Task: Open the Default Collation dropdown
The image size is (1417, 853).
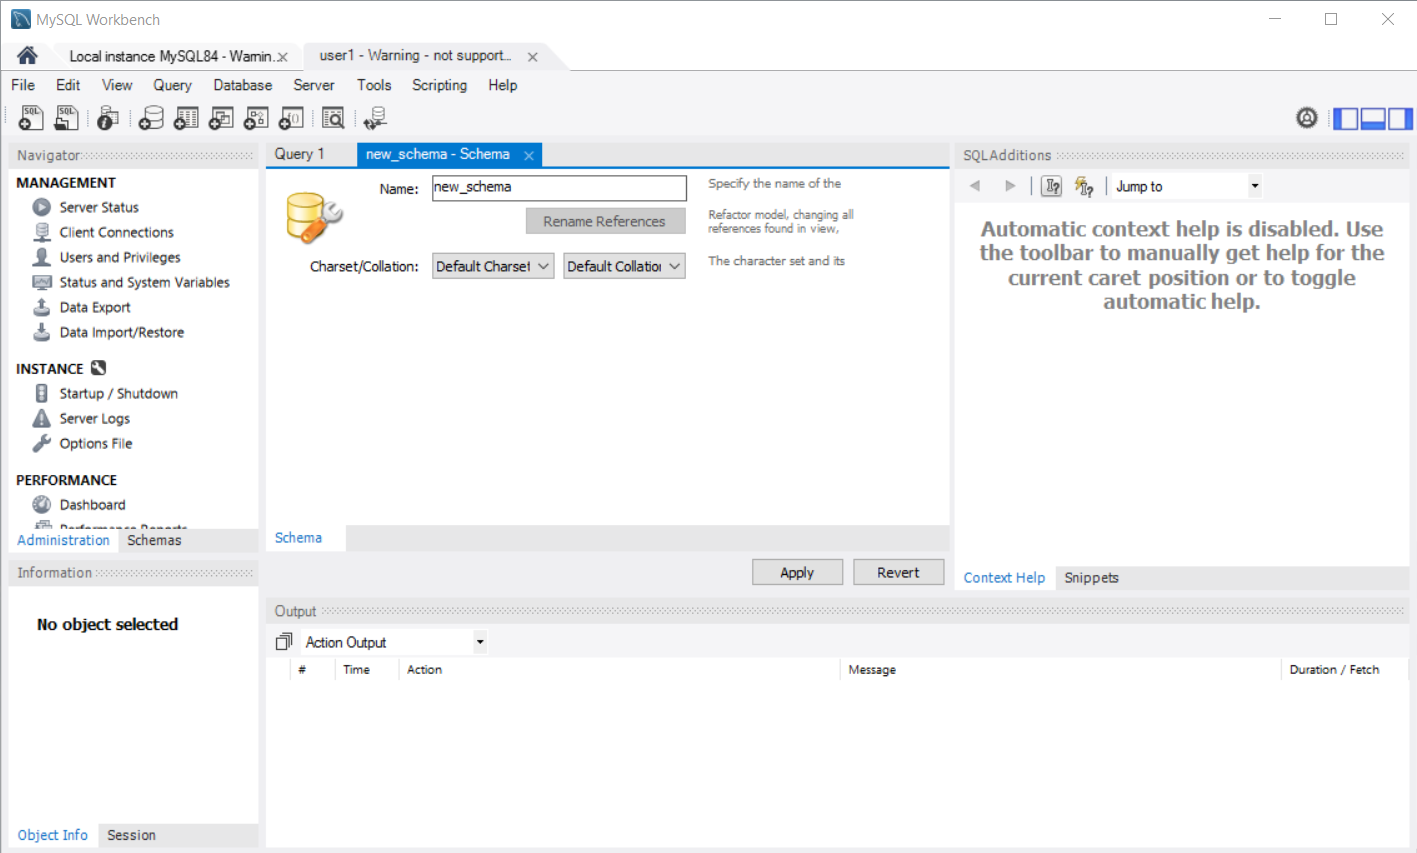Action: [x=624, y=266]
